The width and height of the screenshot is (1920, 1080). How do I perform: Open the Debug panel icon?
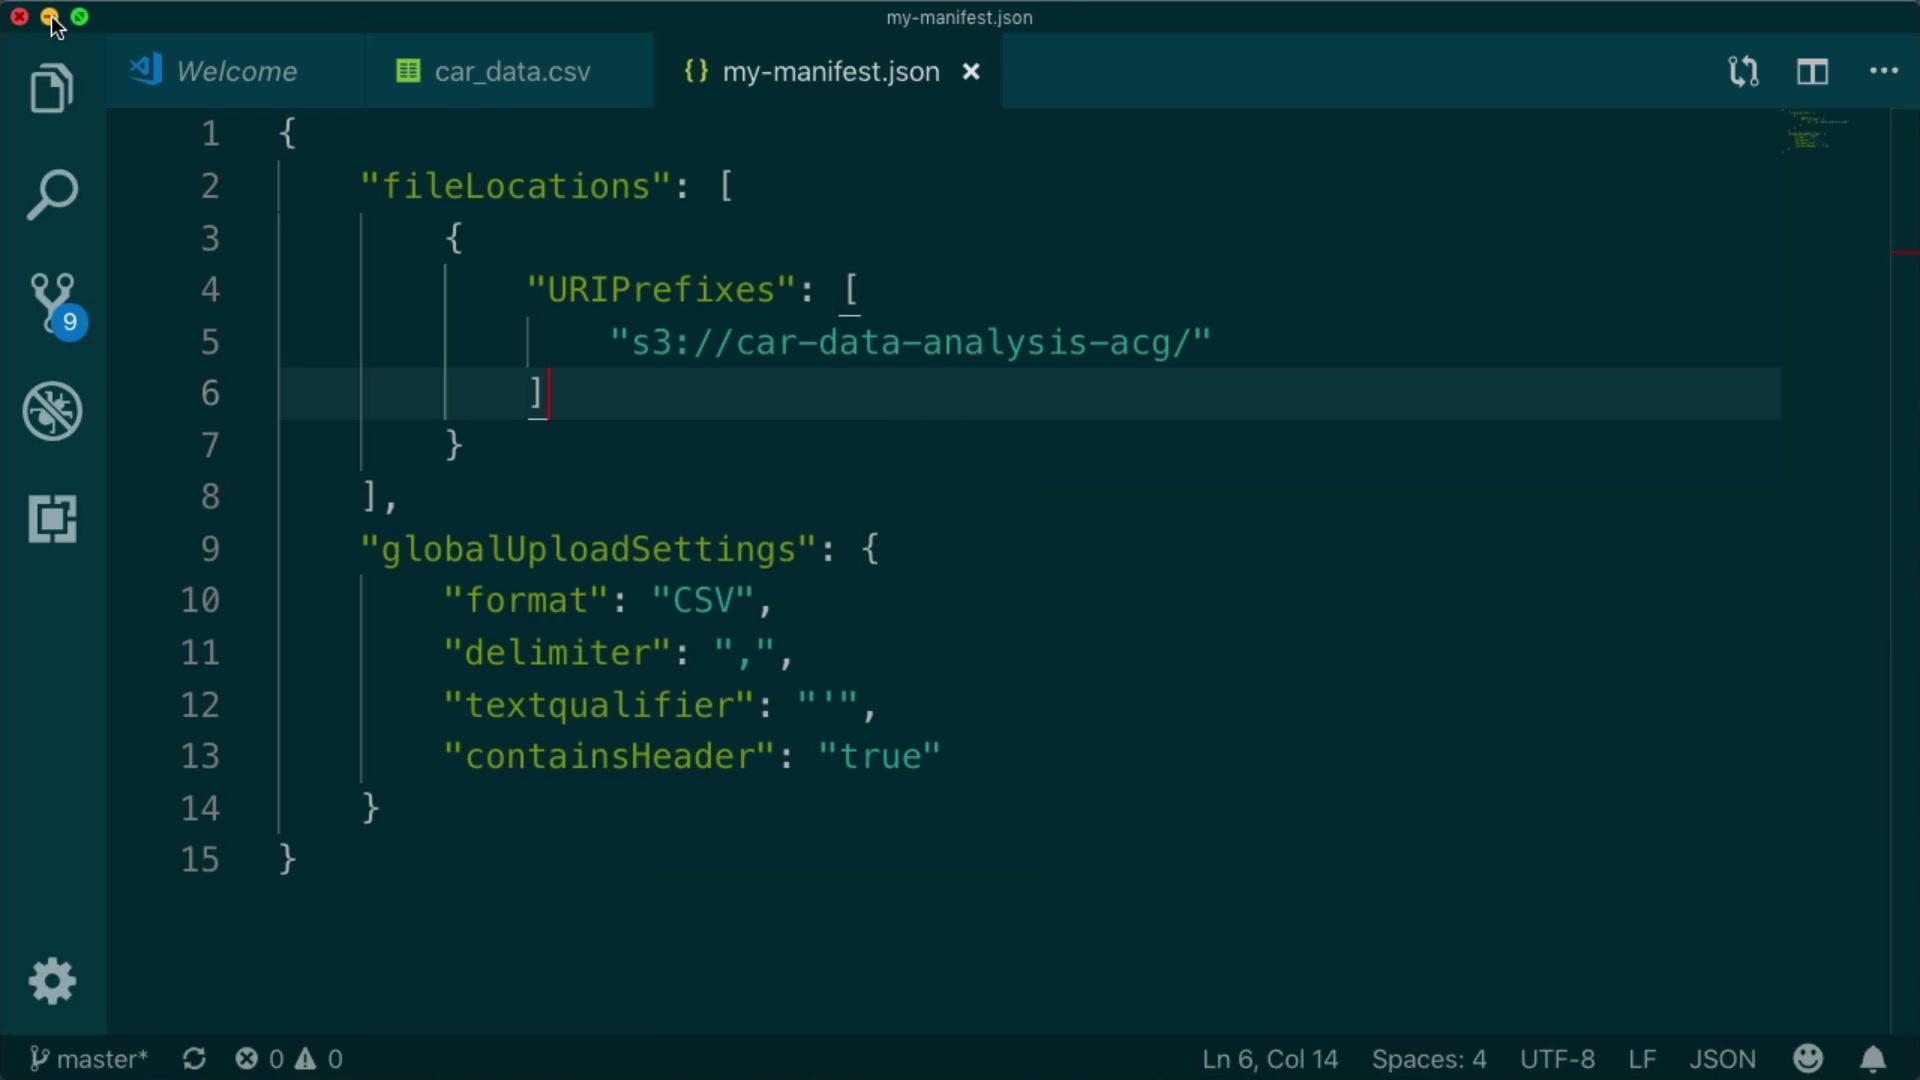(52, 411)
